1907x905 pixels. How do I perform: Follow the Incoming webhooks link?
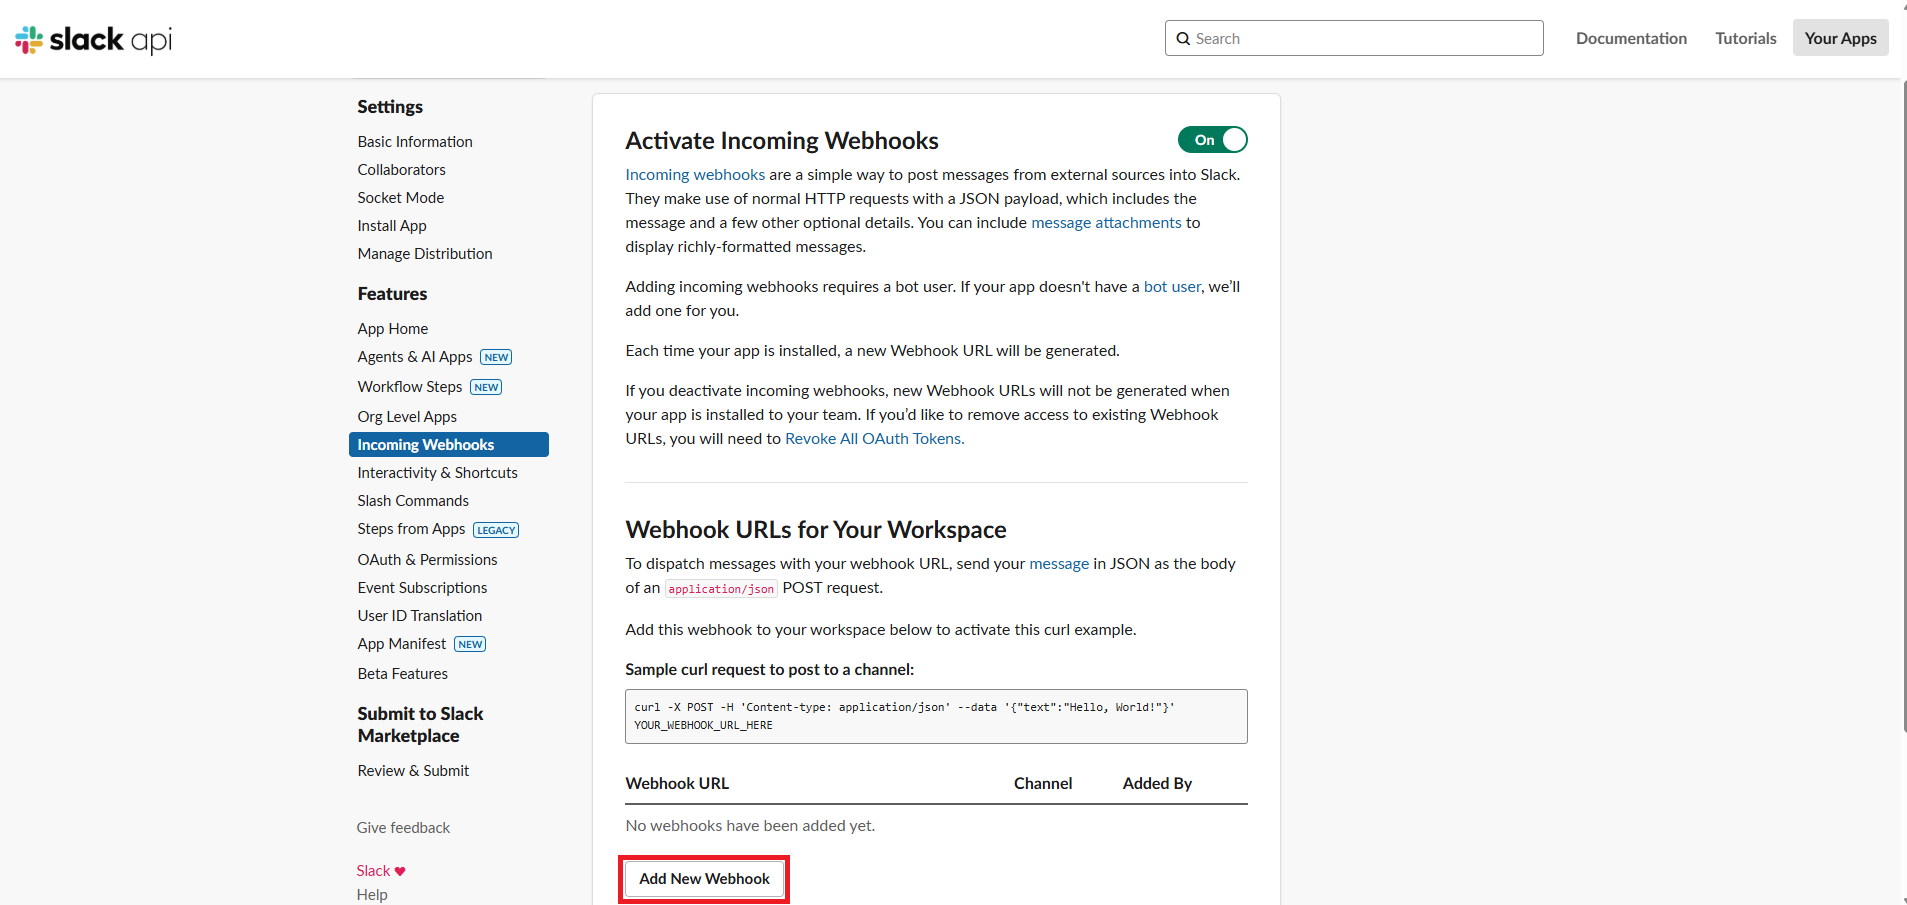695,175
